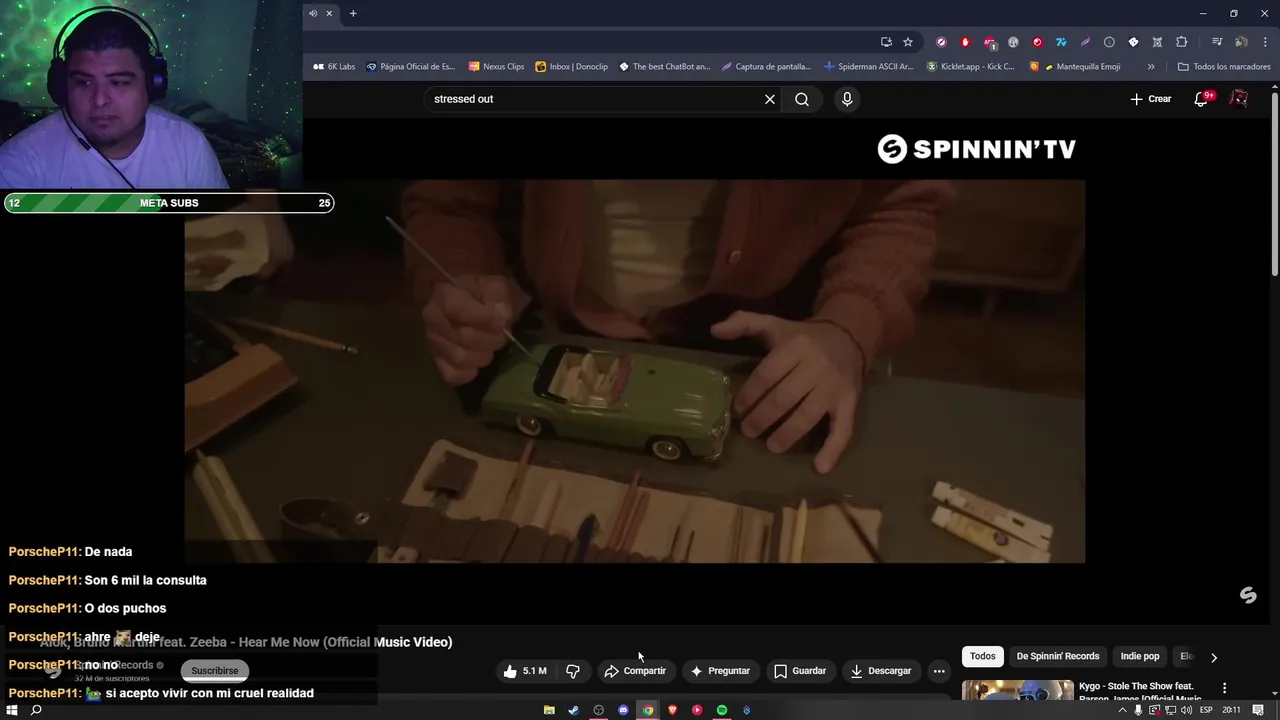
Task: Open Spotify from the taskbar
Action: (x=722, y=710)
